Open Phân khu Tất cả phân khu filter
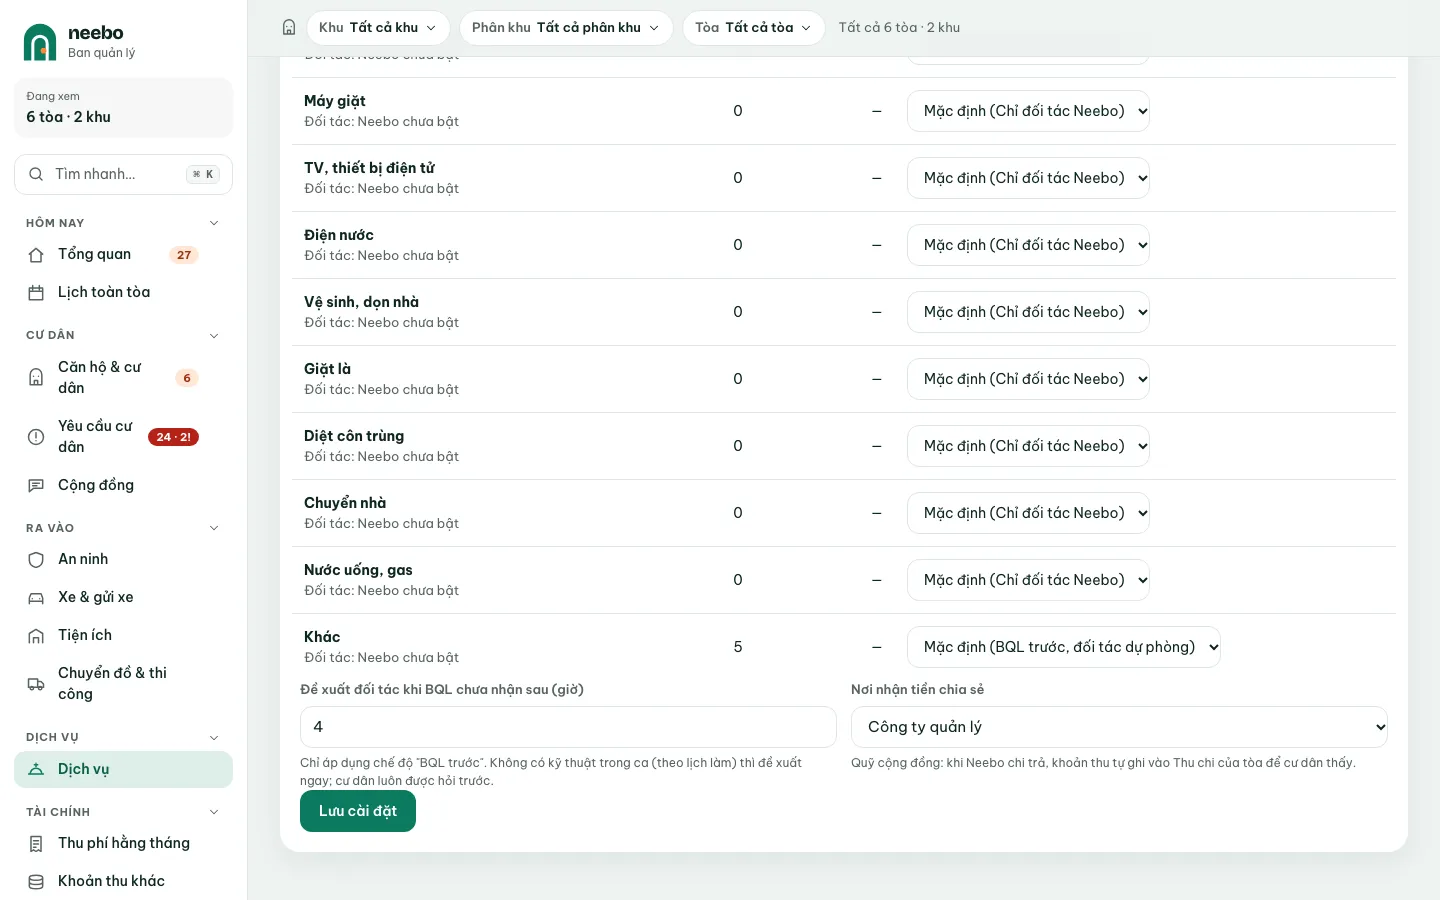The height and width of the screenshot is (900, 1440). [566, 28]
